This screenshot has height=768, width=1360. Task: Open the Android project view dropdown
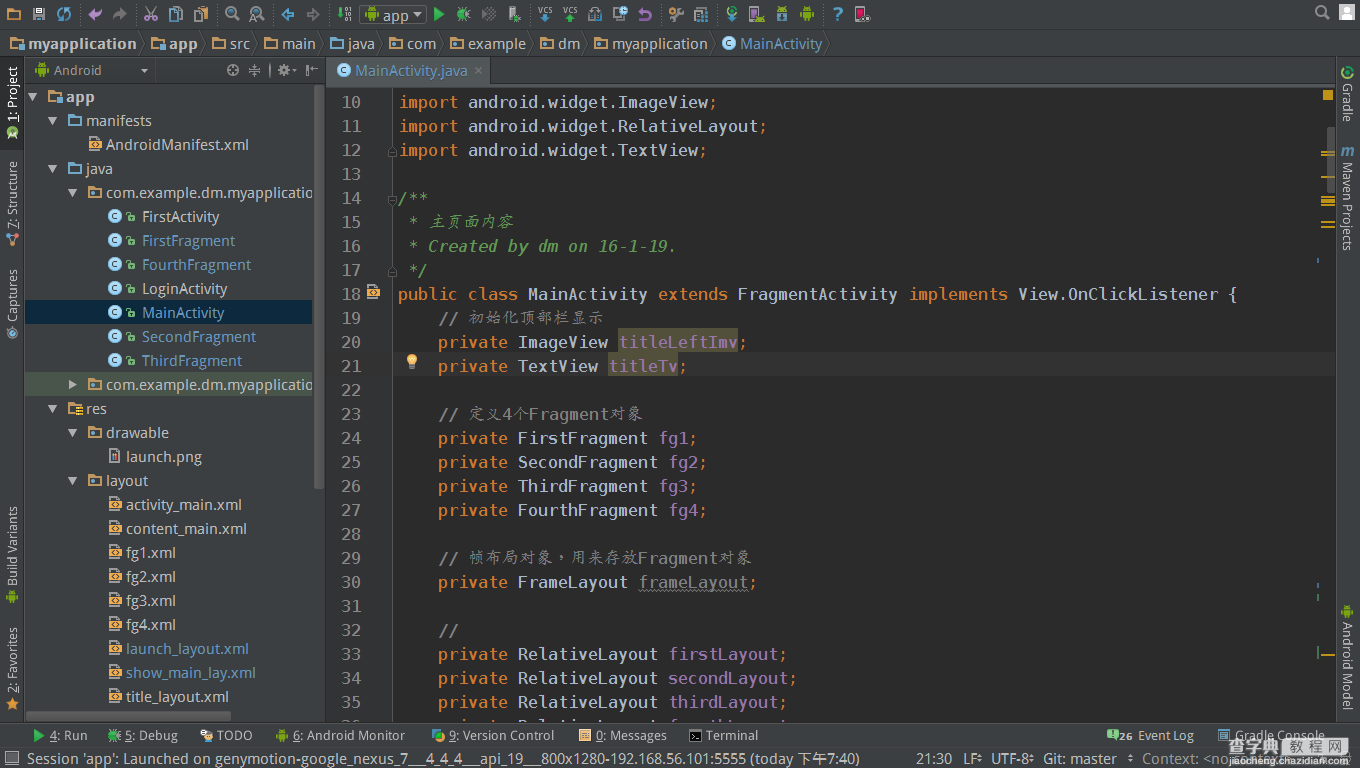coord(92,70)
